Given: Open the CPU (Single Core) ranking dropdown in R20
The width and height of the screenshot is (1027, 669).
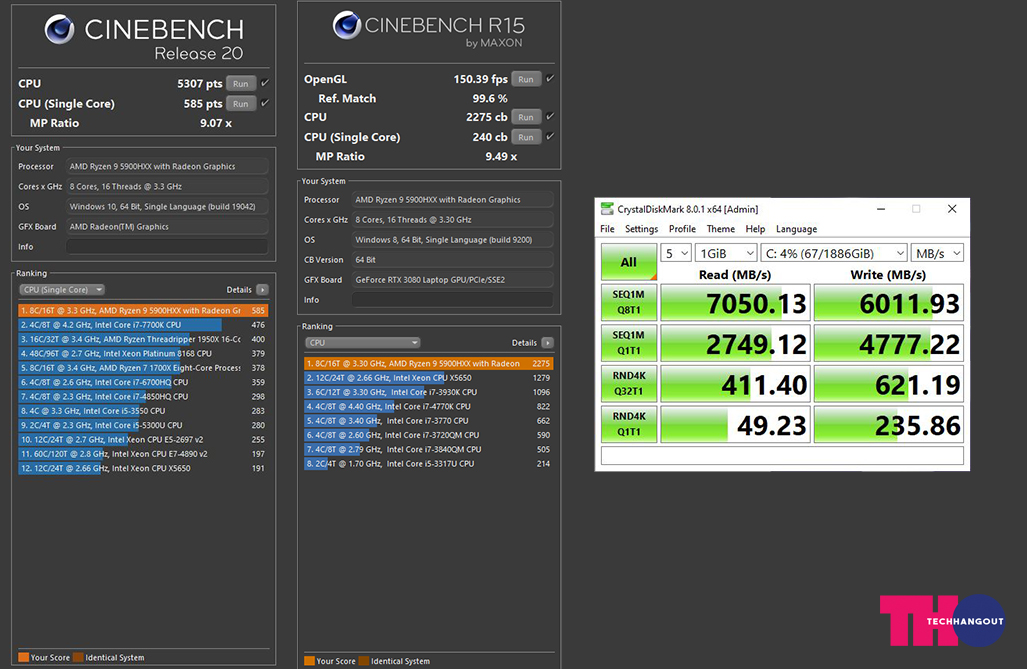Looking at the screenshot, I should point(62,290).
